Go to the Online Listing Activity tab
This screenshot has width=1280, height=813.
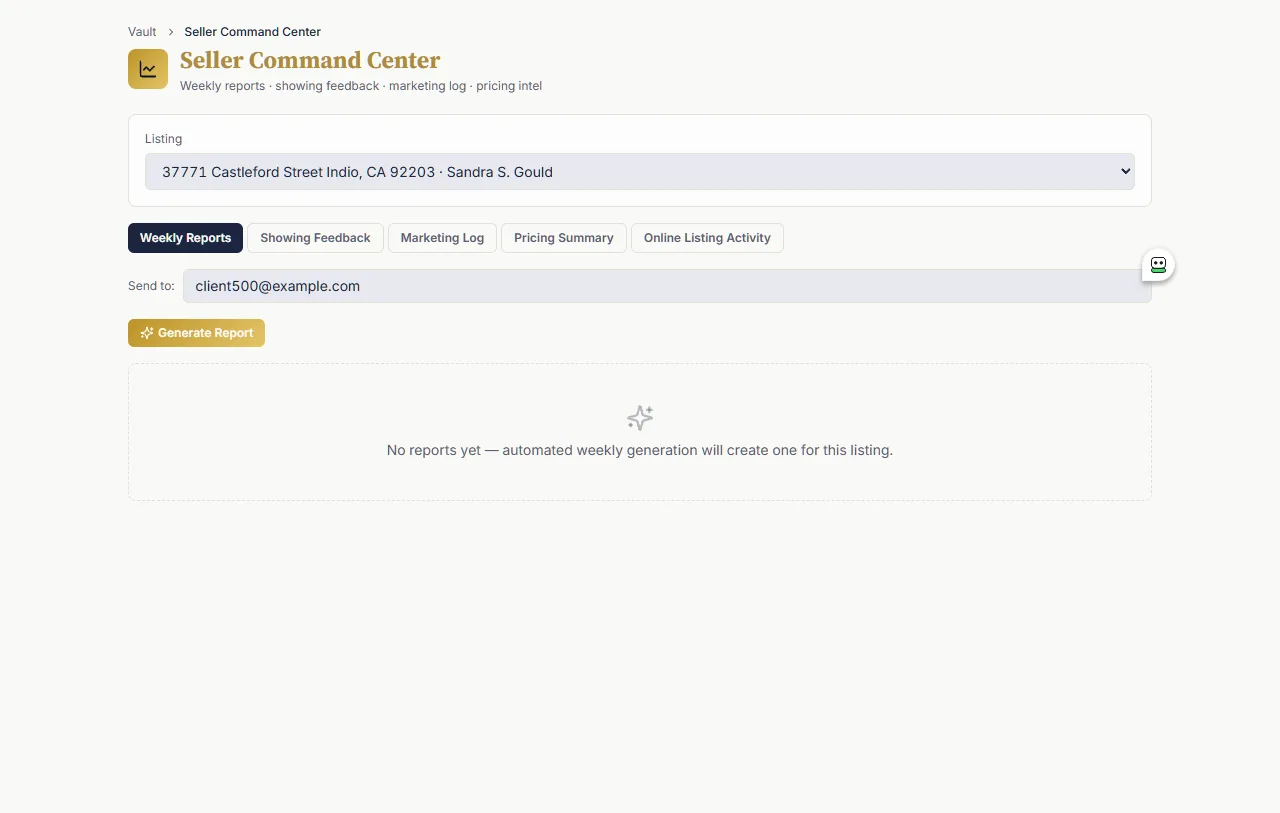(707, 238)
